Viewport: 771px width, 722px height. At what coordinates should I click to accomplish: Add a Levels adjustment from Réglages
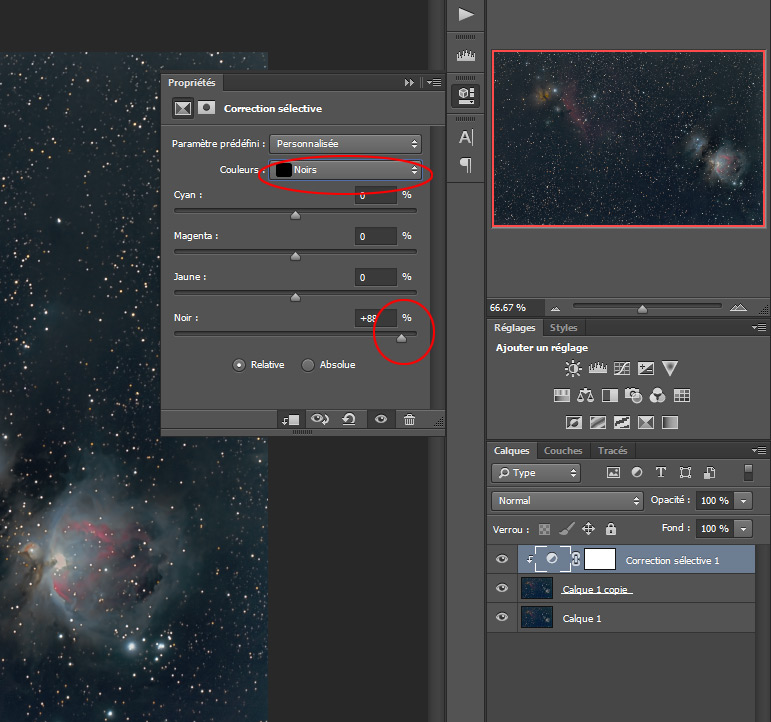pyautogui.click(x=597, y=368)
